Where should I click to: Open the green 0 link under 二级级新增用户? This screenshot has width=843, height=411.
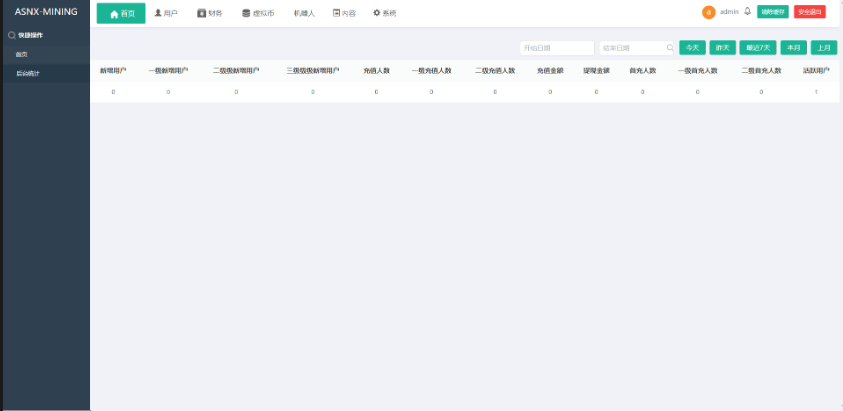click(x=236, y=92)
